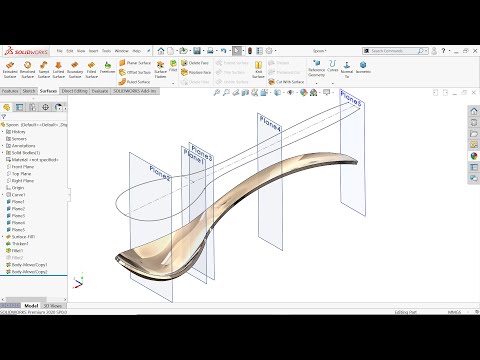The image size is (480, 360).
Task: Open the FeatureManager design tree tab
Action: coord(6,107)
